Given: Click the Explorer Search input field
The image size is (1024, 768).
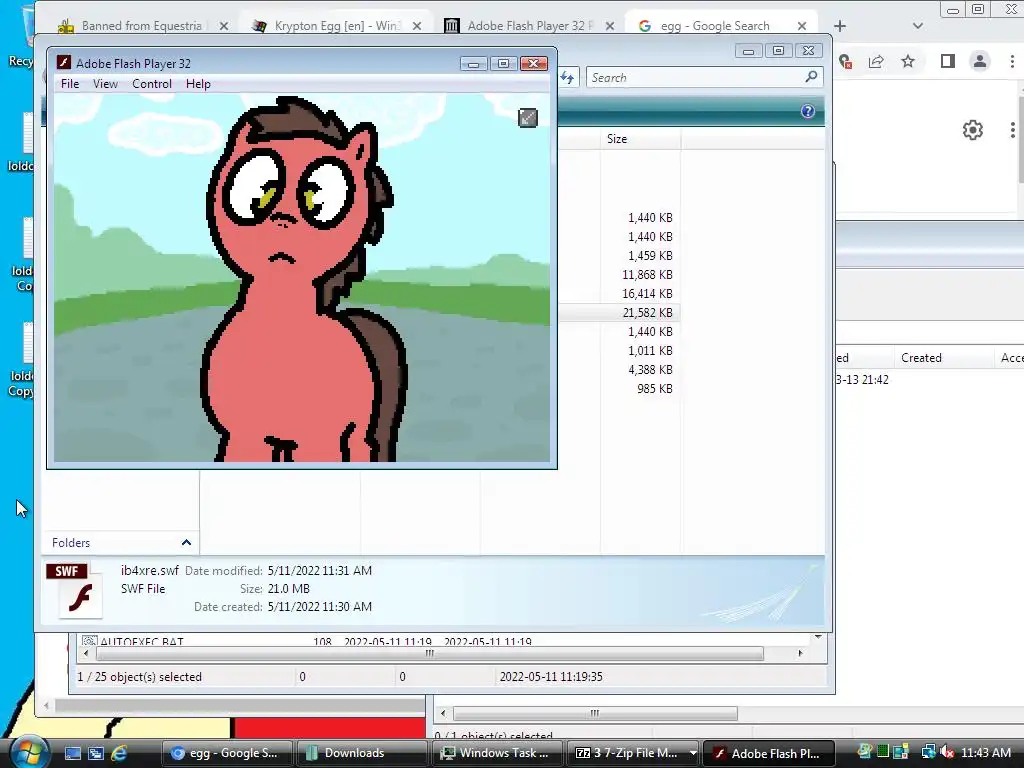Looking at the screenshot, I should click(x=696, y=77).
